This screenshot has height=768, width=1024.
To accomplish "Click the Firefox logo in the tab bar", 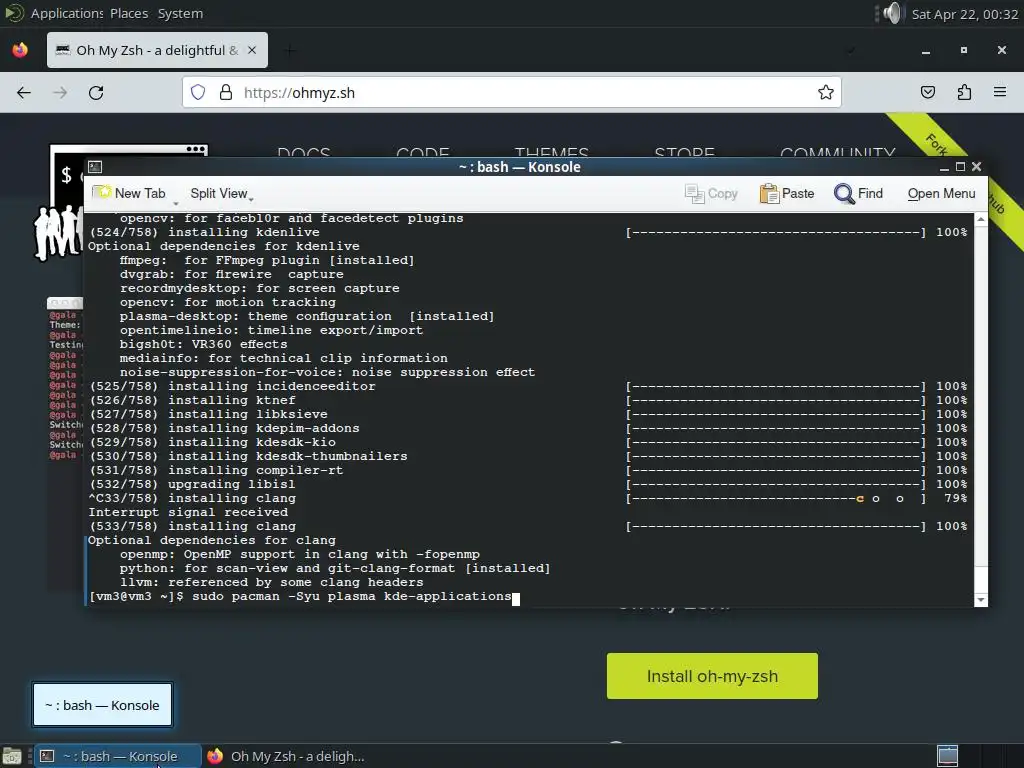I will (x=20, y=50).
